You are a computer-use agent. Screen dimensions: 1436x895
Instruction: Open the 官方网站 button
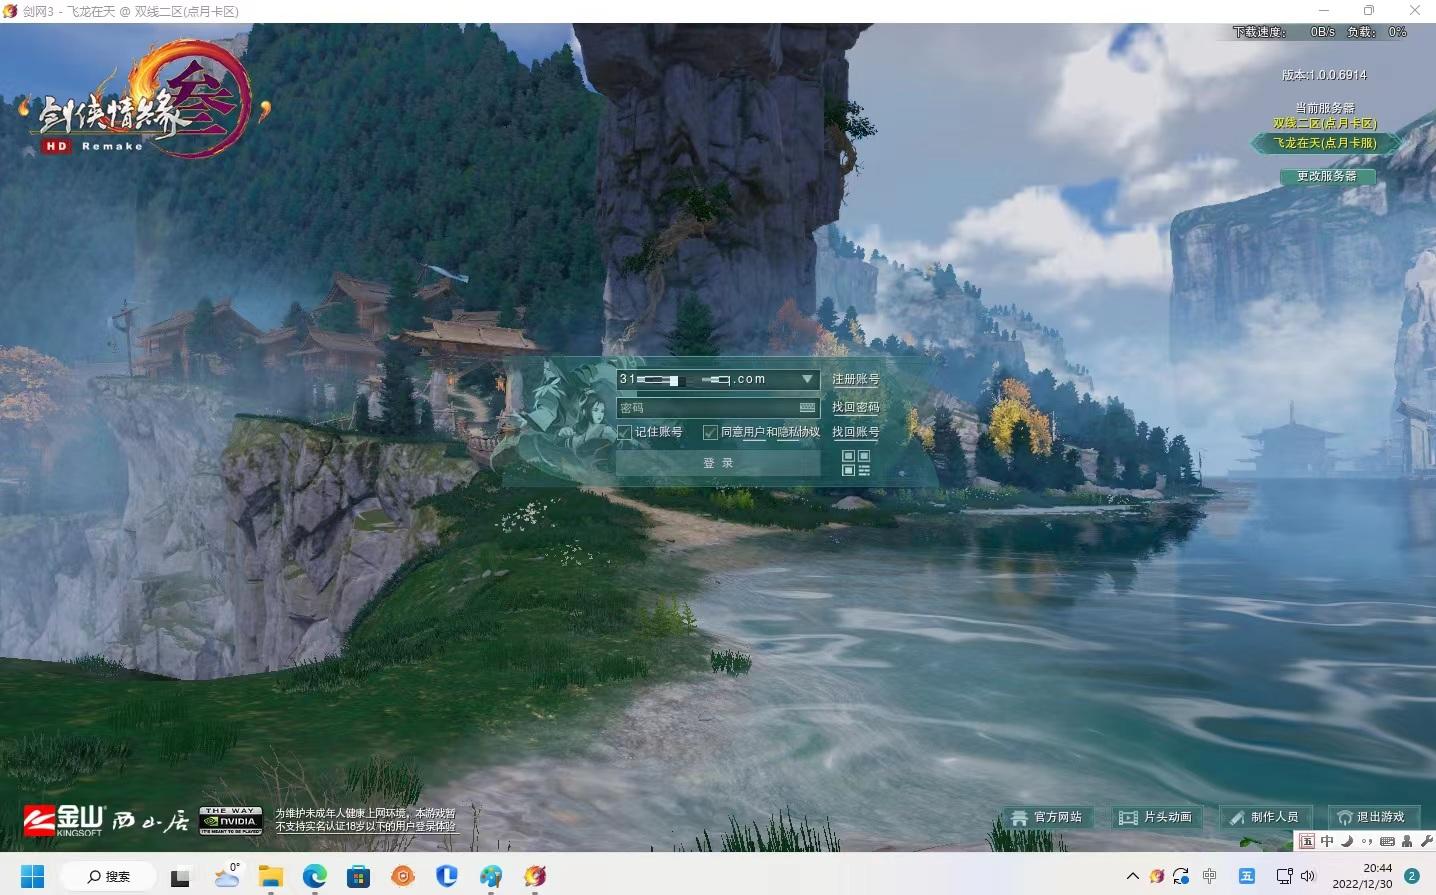pyautogui.click(x=1048, y=817)
